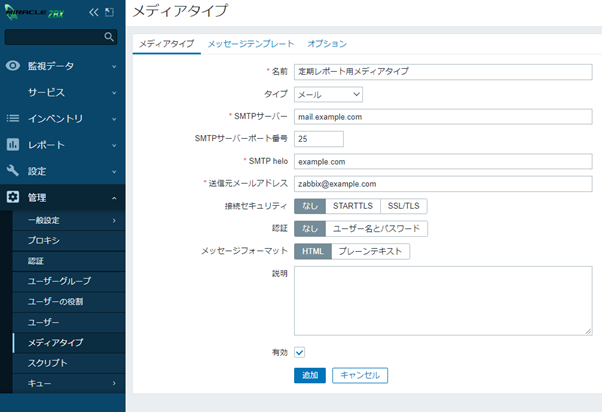Click the キャンセル button
The height and width of the screenshot is (412, 602).
pyautogui.click(x=359, y=375)
